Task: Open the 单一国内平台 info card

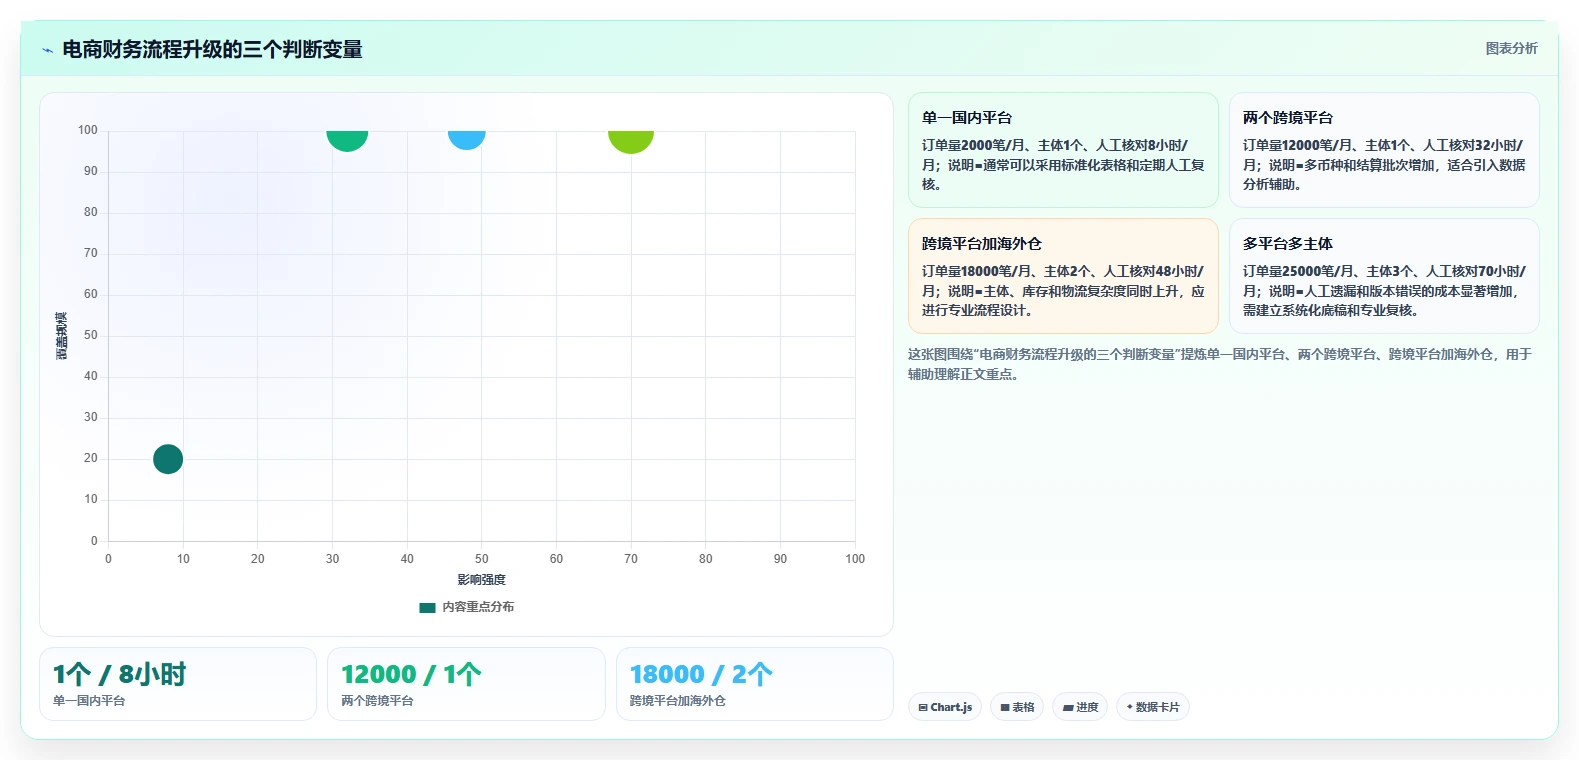Action: click(1063, 150)
